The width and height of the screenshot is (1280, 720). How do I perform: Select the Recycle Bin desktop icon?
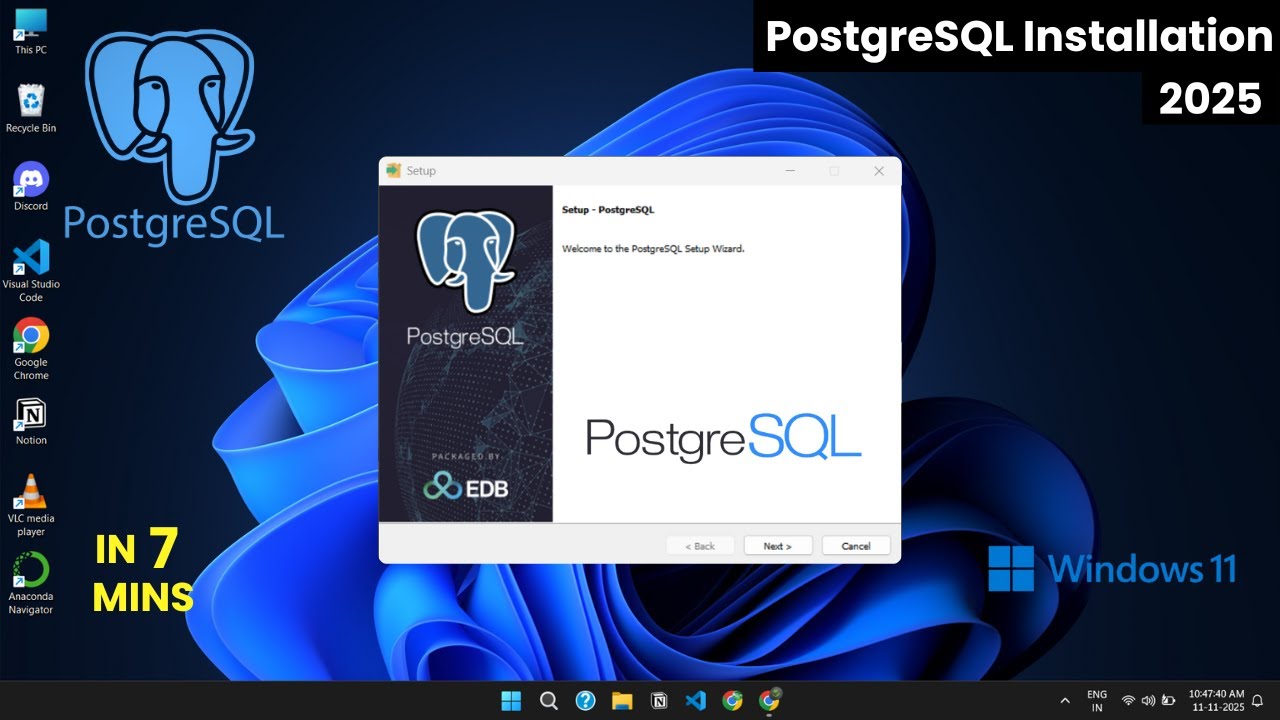click(x=31, y=108)
